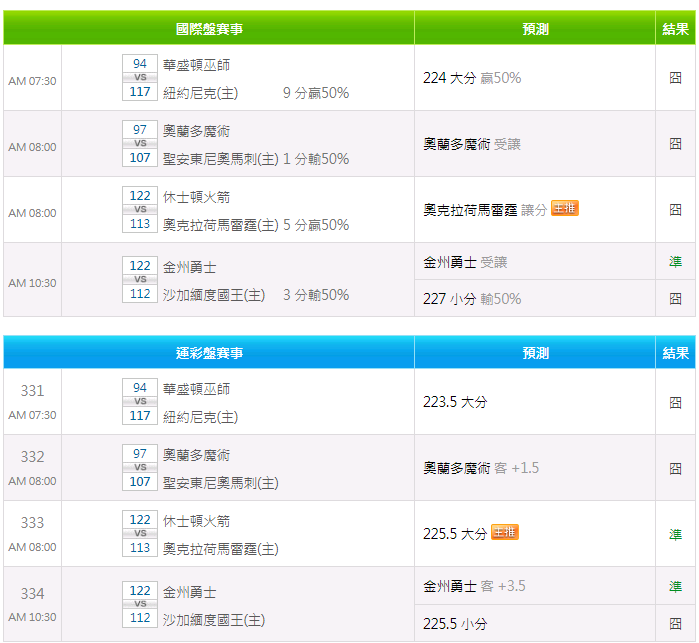Click game number 334
The height and width of the screenshot is (643, 699).
pos(33,594)
